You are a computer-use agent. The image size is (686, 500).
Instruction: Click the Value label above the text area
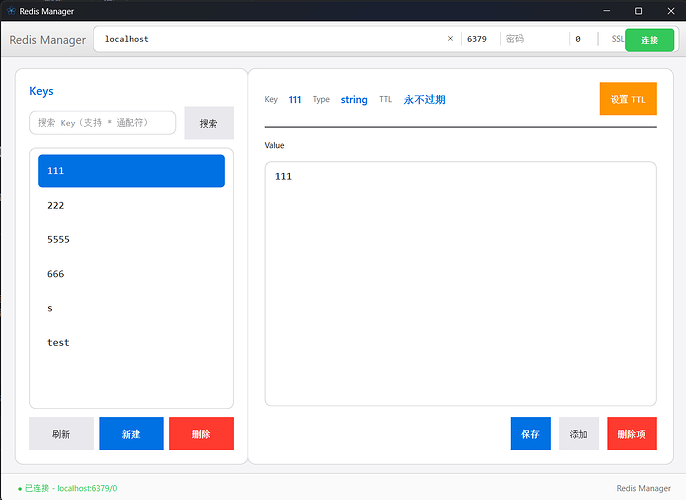tap(274, 145)
